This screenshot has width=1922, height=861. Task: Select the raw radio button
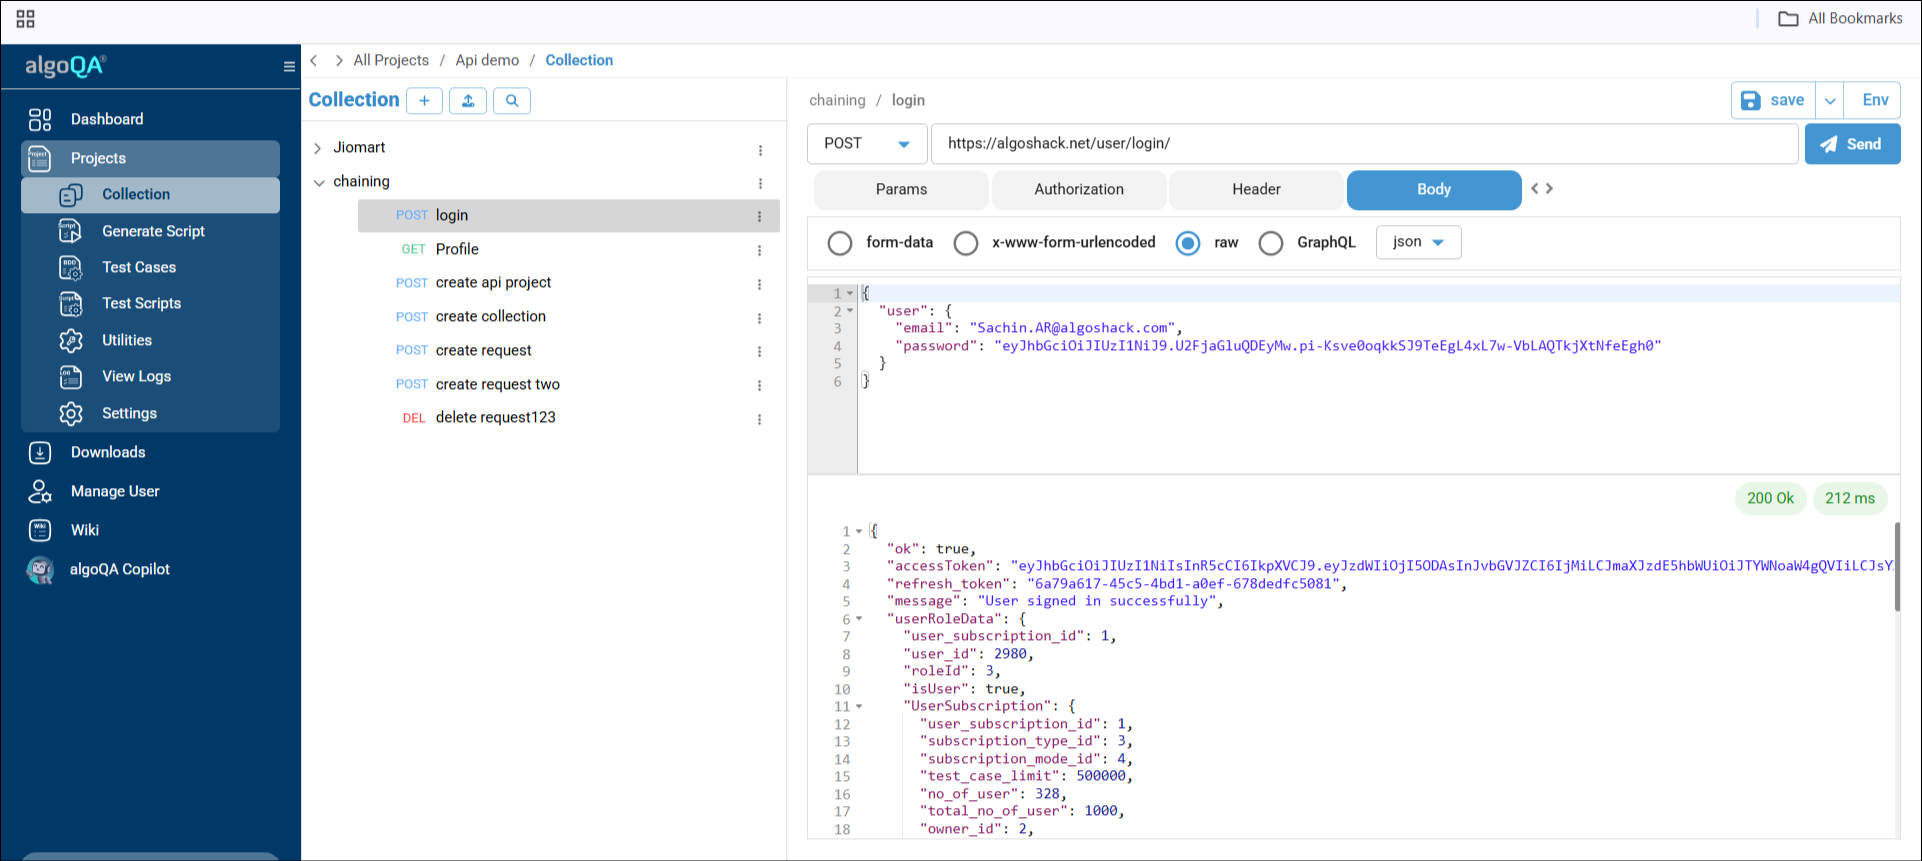(1188, 243)
